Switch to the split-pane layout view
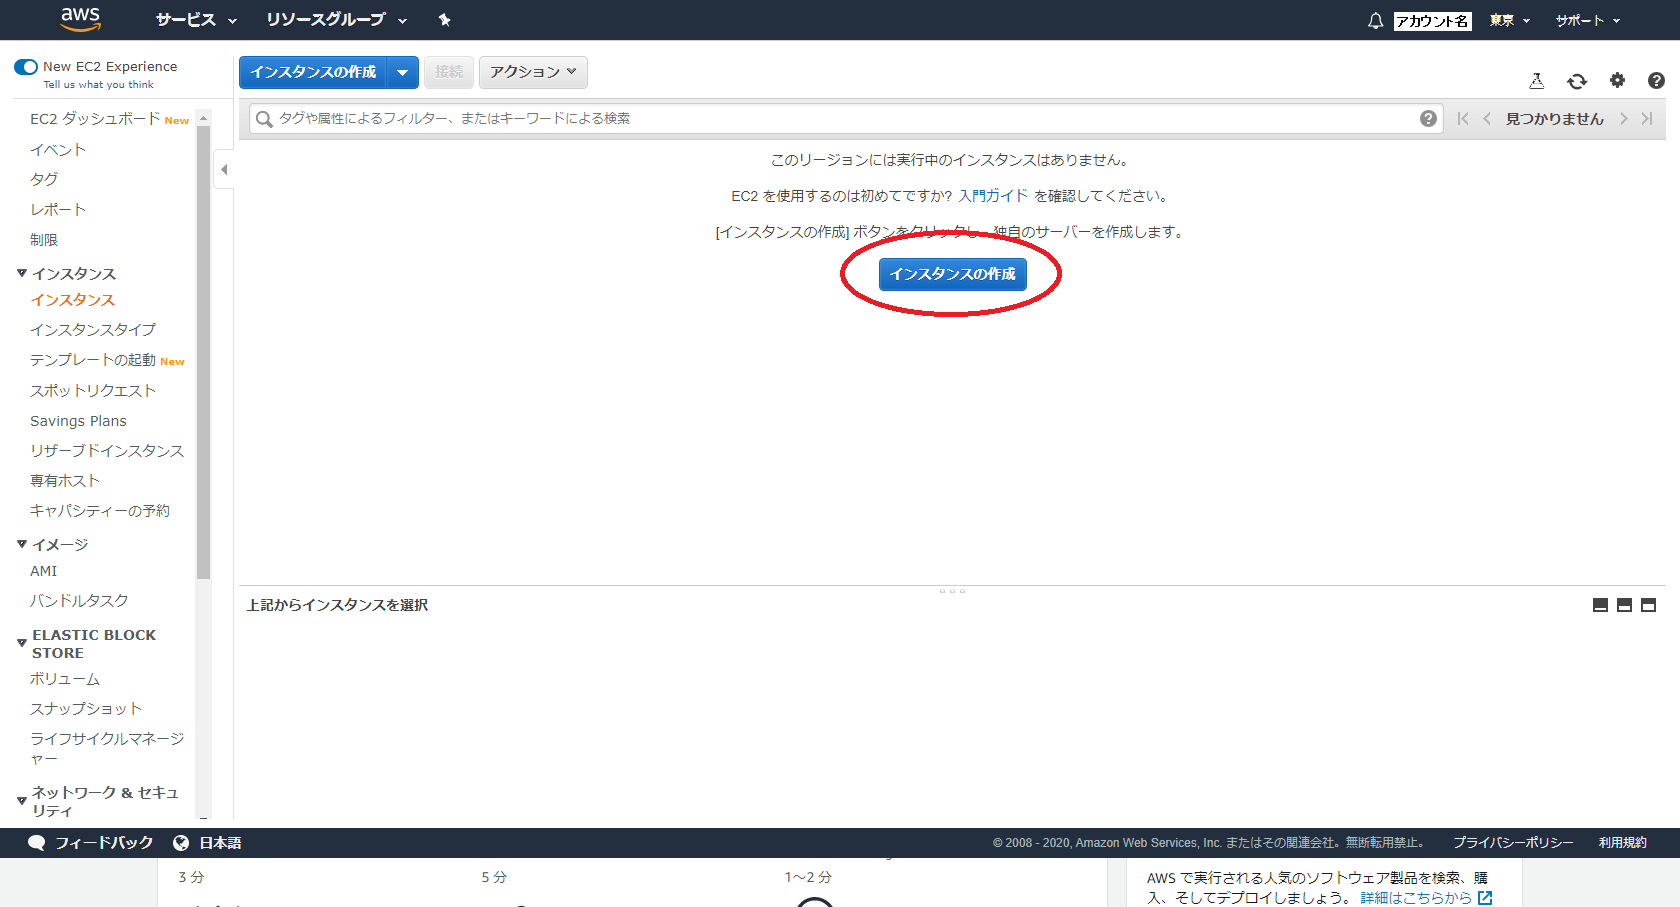 pos(1622,604)
